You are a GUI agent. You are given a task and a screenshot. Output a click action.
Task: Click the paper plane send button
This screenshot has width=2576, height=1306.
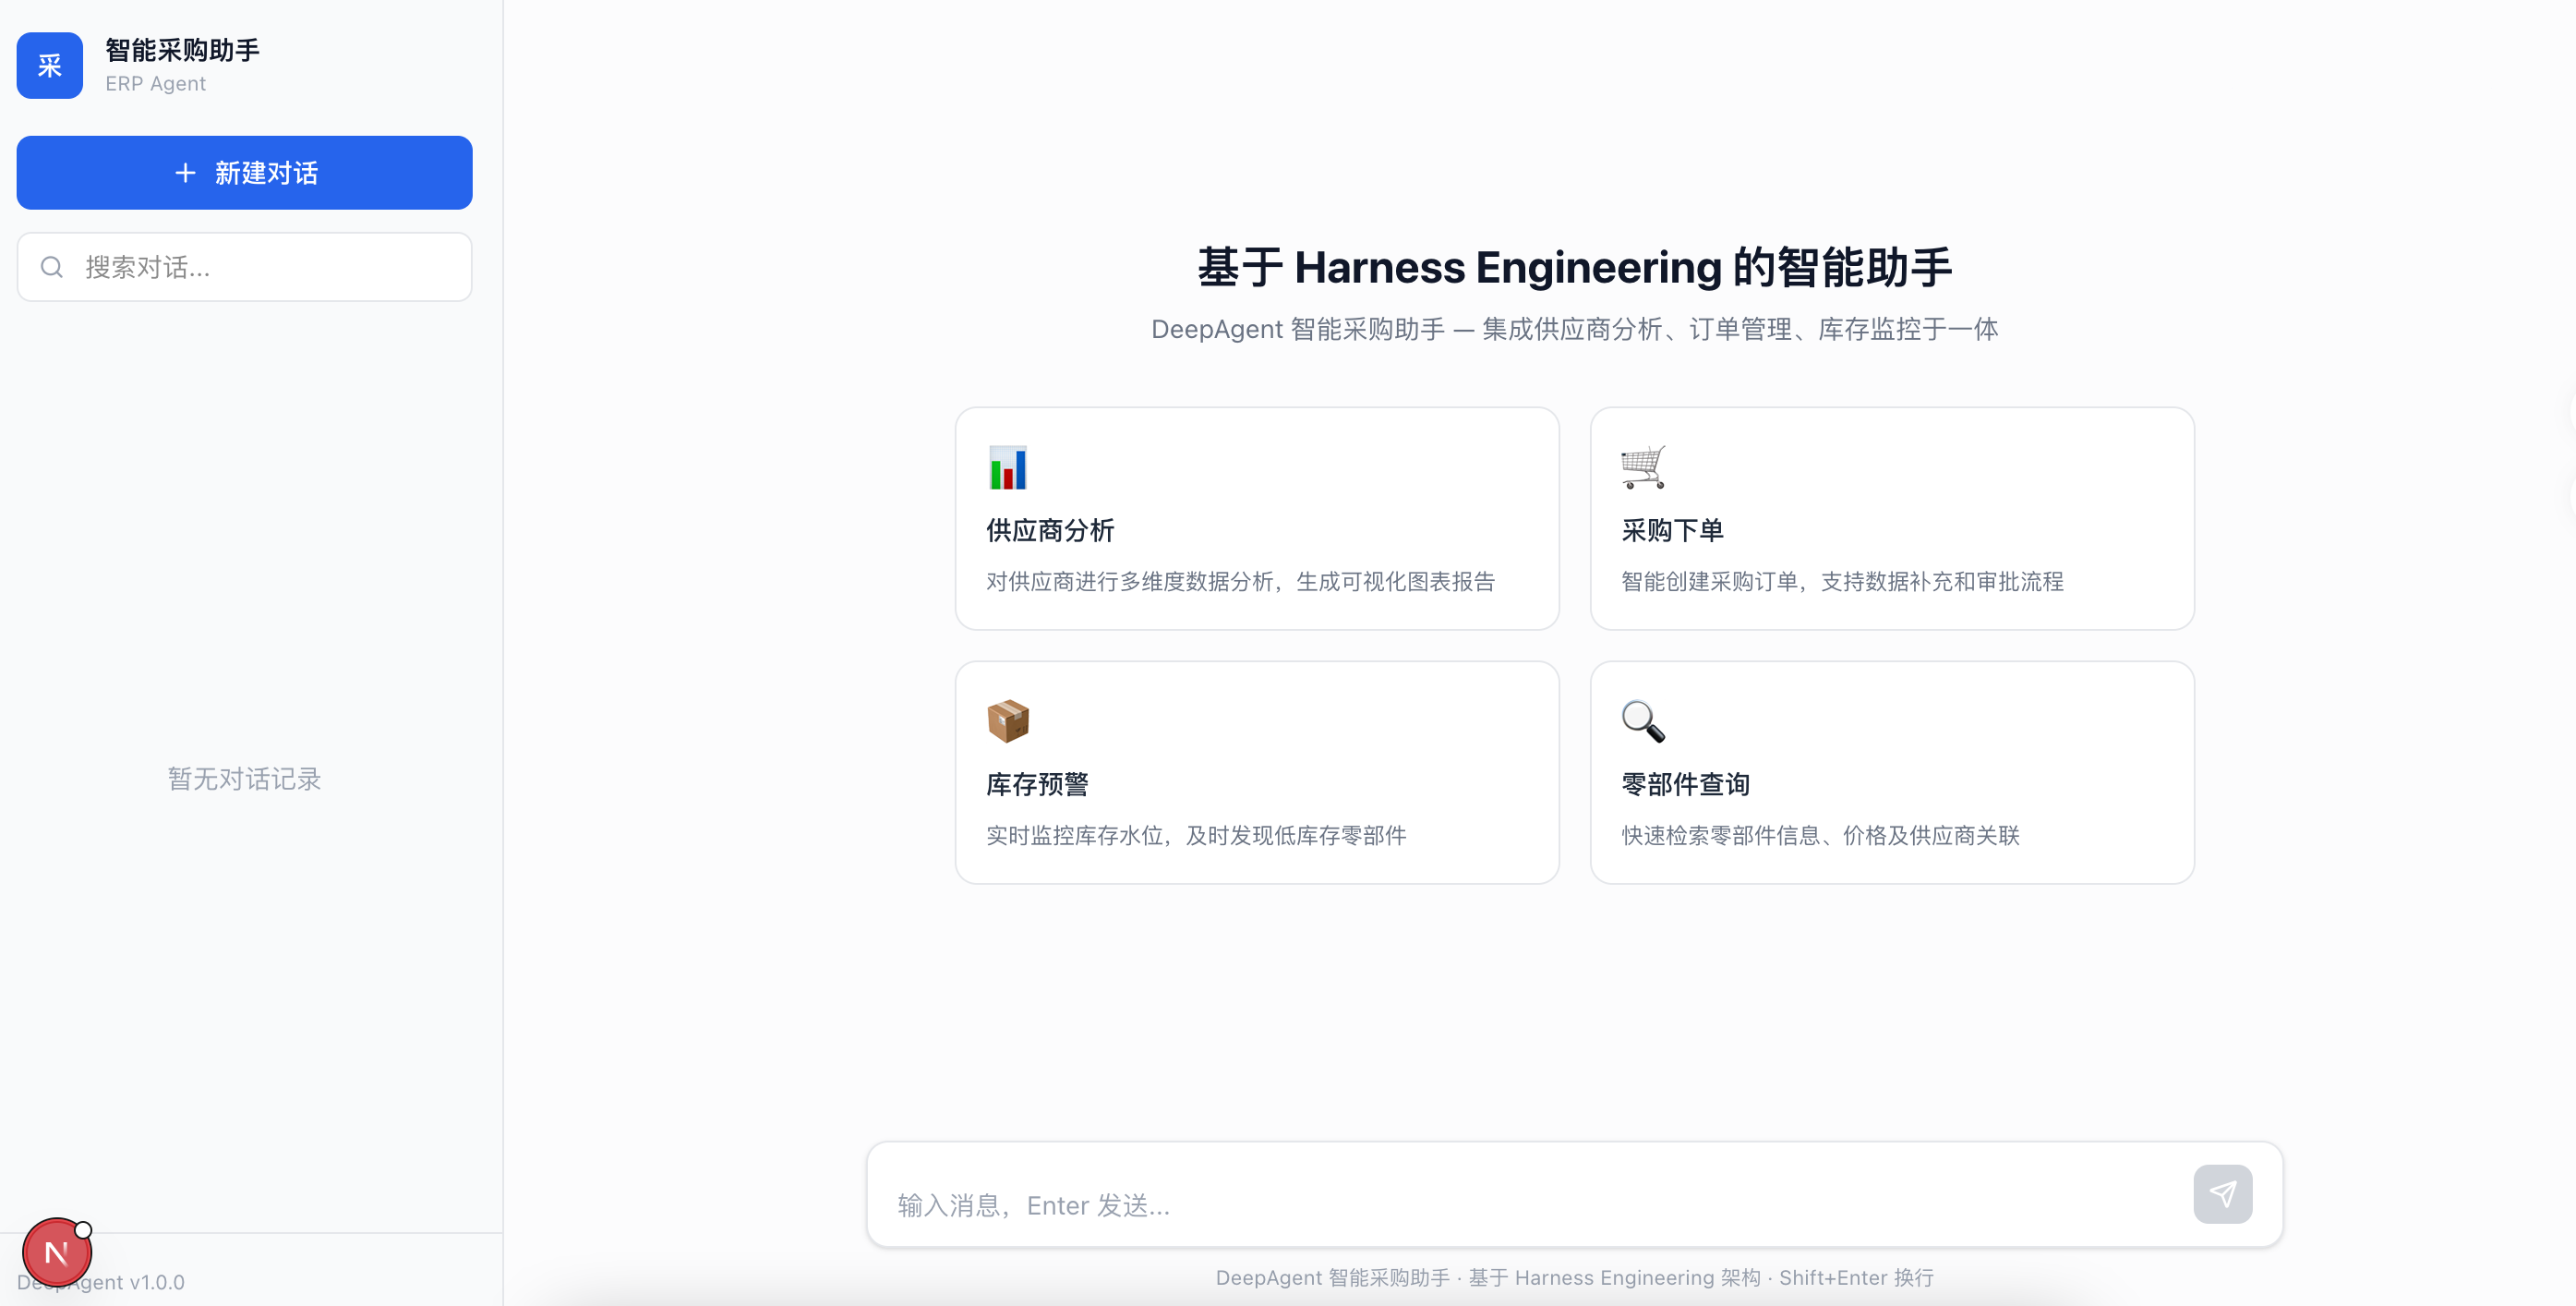tap(2222, 1194)
